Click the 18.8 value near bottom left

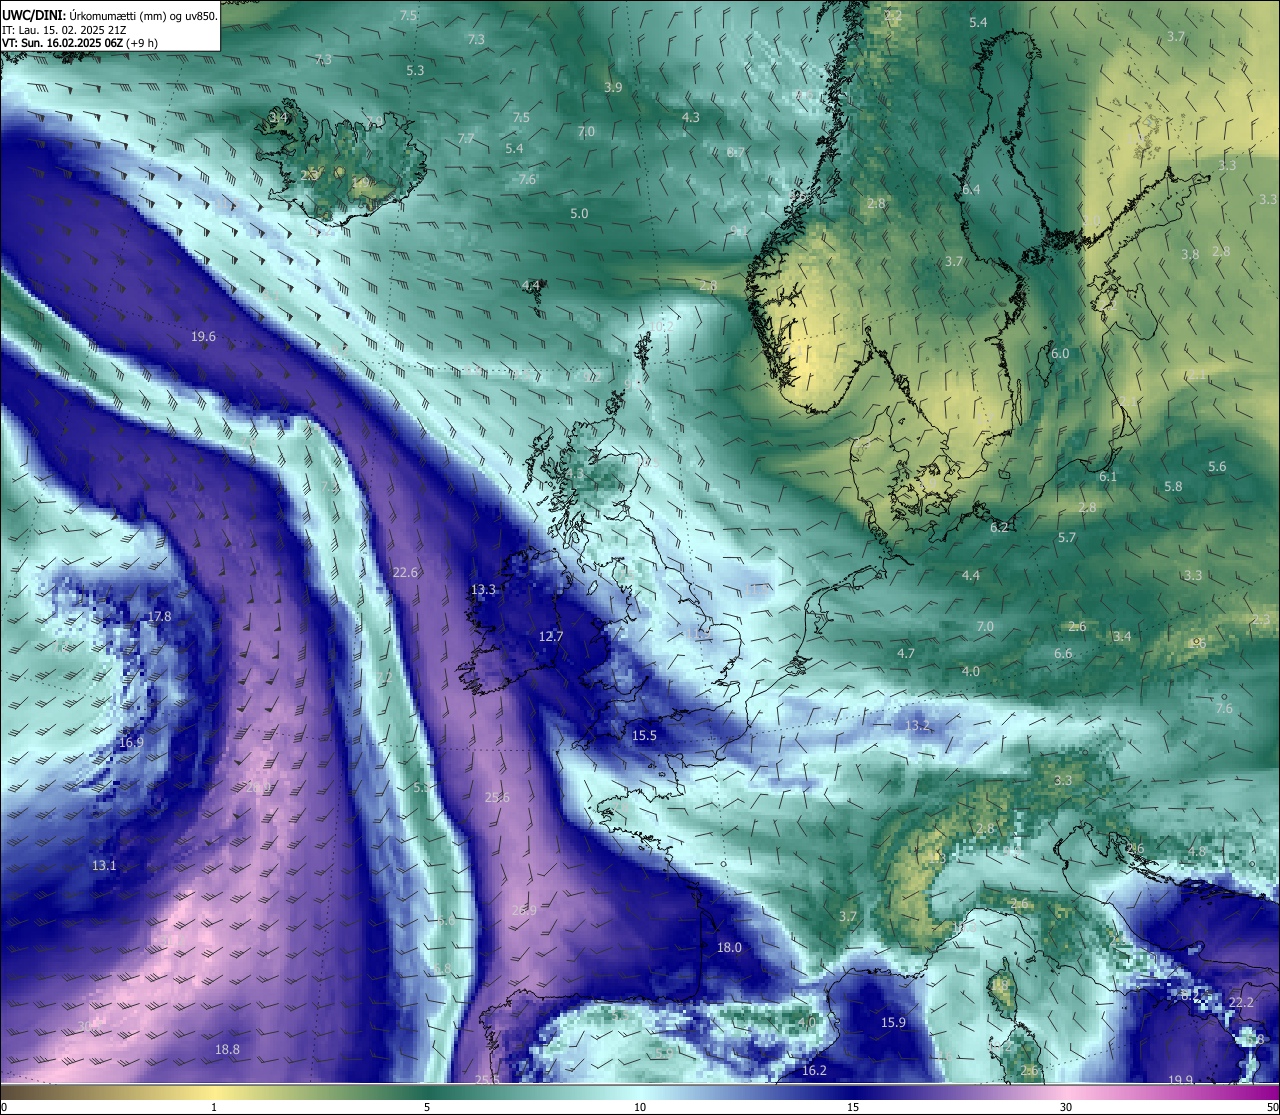pyautogui.click(x=227, y=1049)
